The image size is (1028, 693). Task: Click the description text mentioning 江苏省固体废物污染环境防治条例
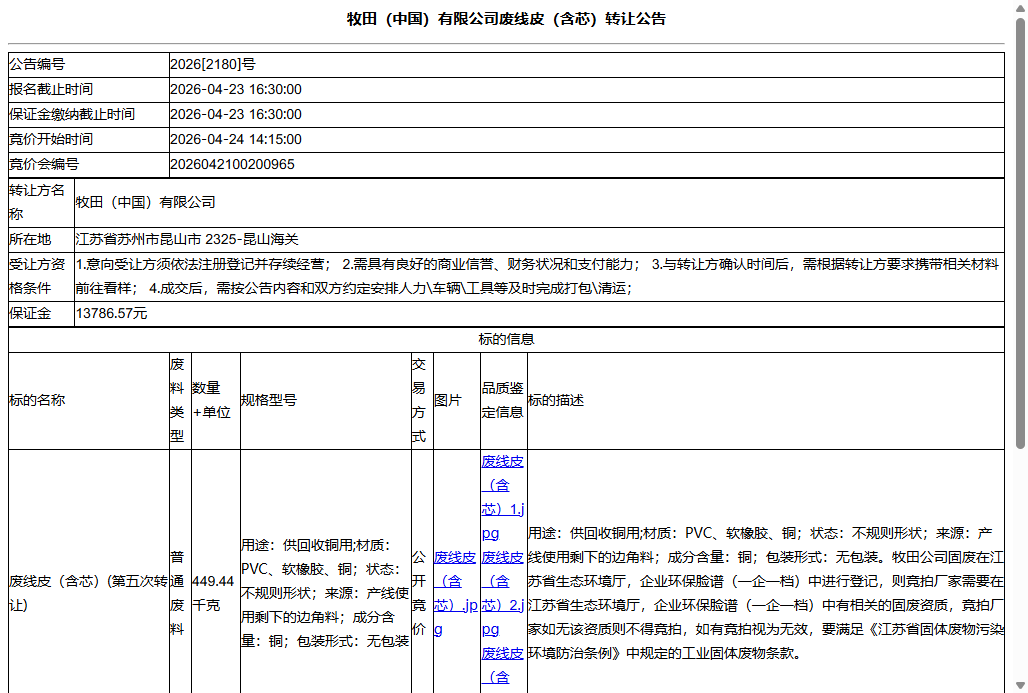point(766,593)
